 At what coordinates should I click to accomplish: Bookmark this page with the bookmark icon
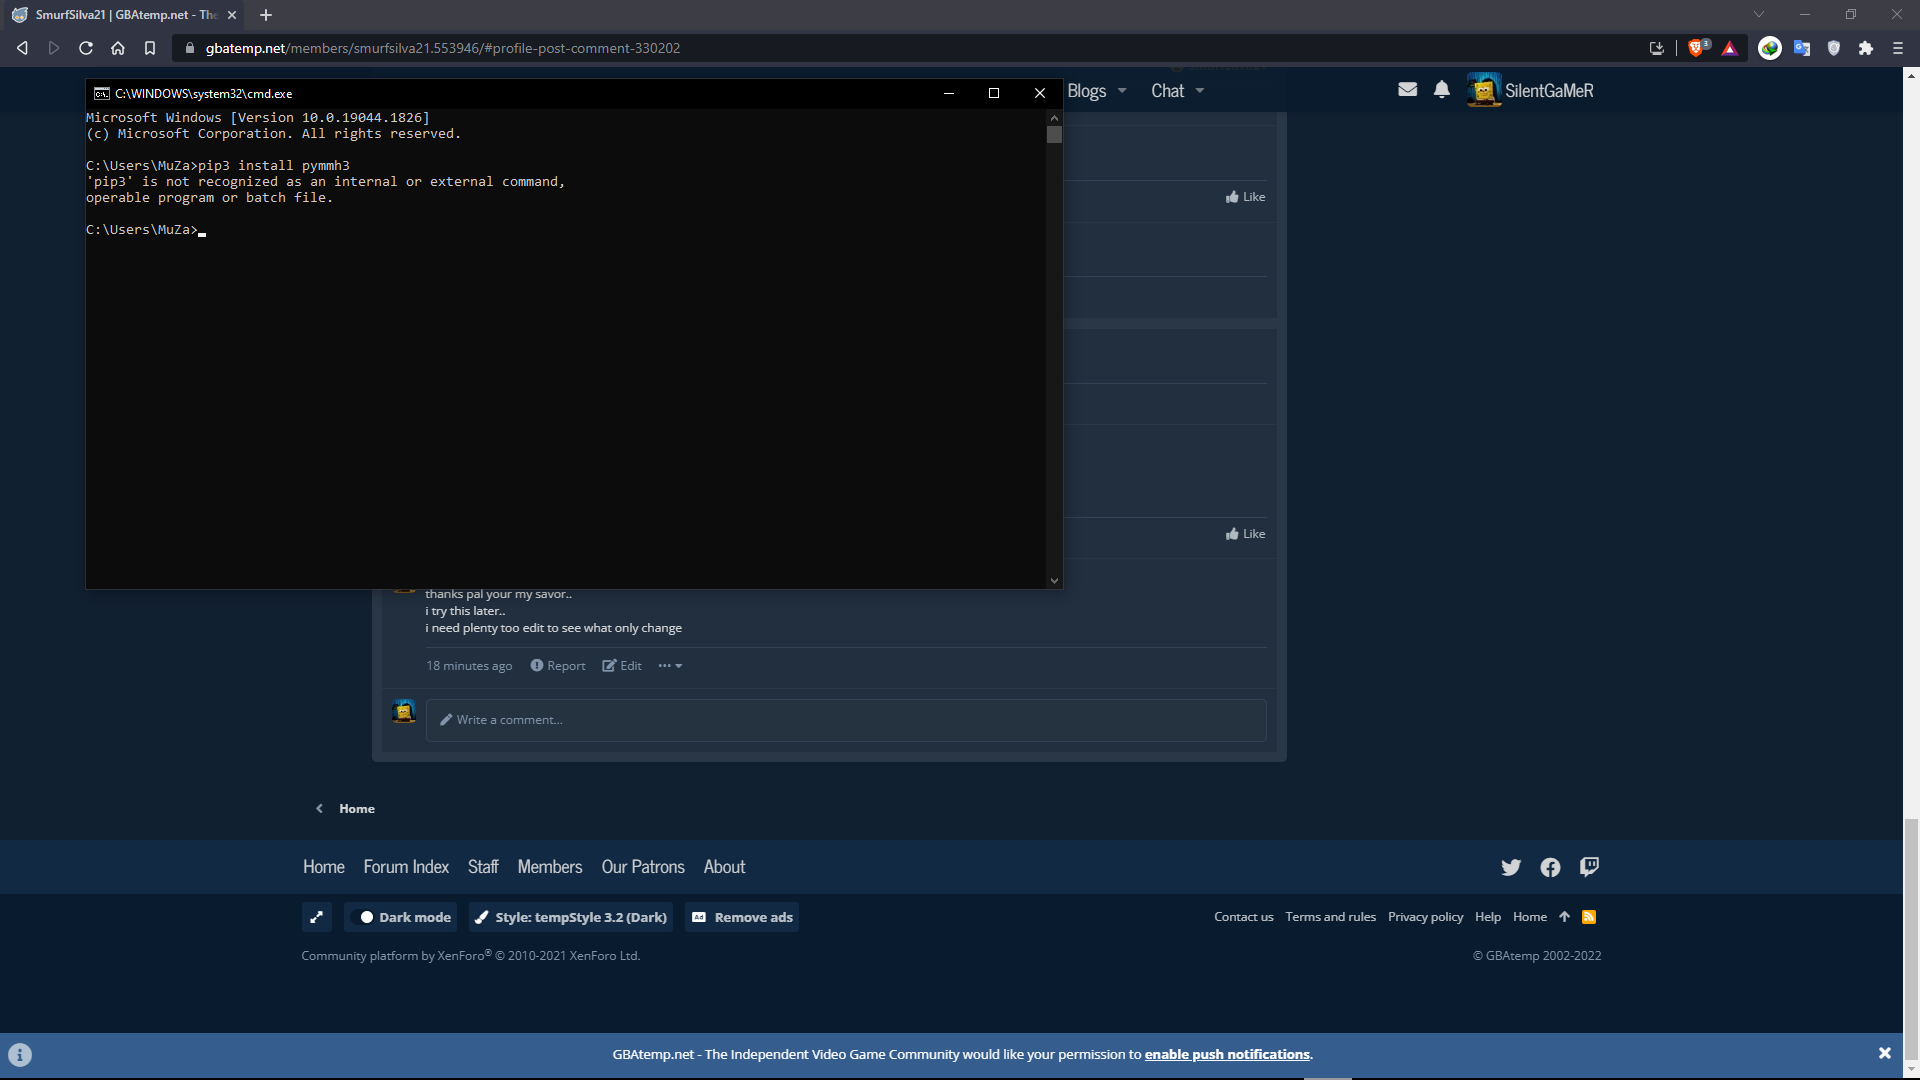tap(150, 48)
